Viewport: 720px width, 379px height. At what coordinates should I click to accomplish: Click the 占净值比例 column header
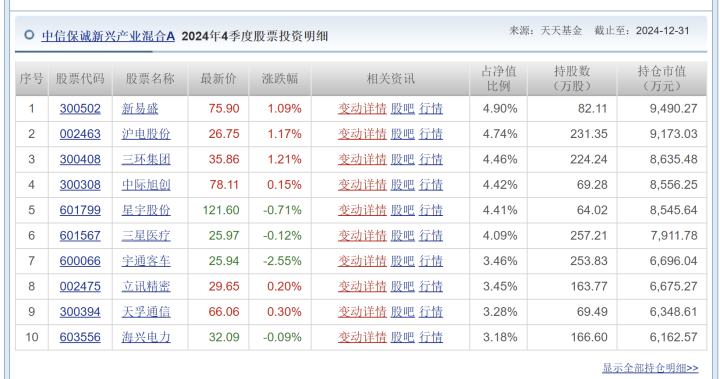[x=499, y=79]
